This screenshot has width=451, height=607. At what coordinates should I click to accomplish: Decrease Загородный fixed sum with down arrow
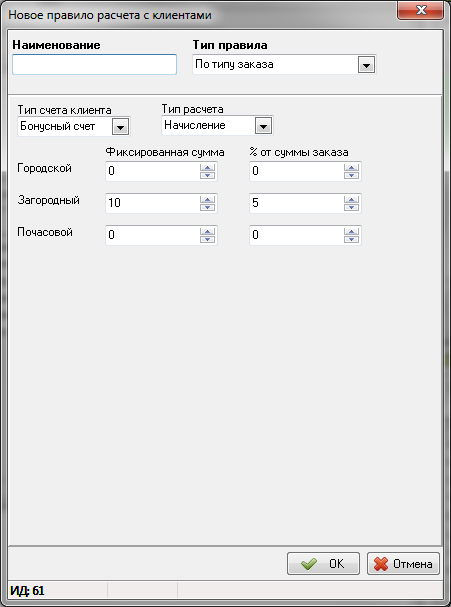[207, 207]
